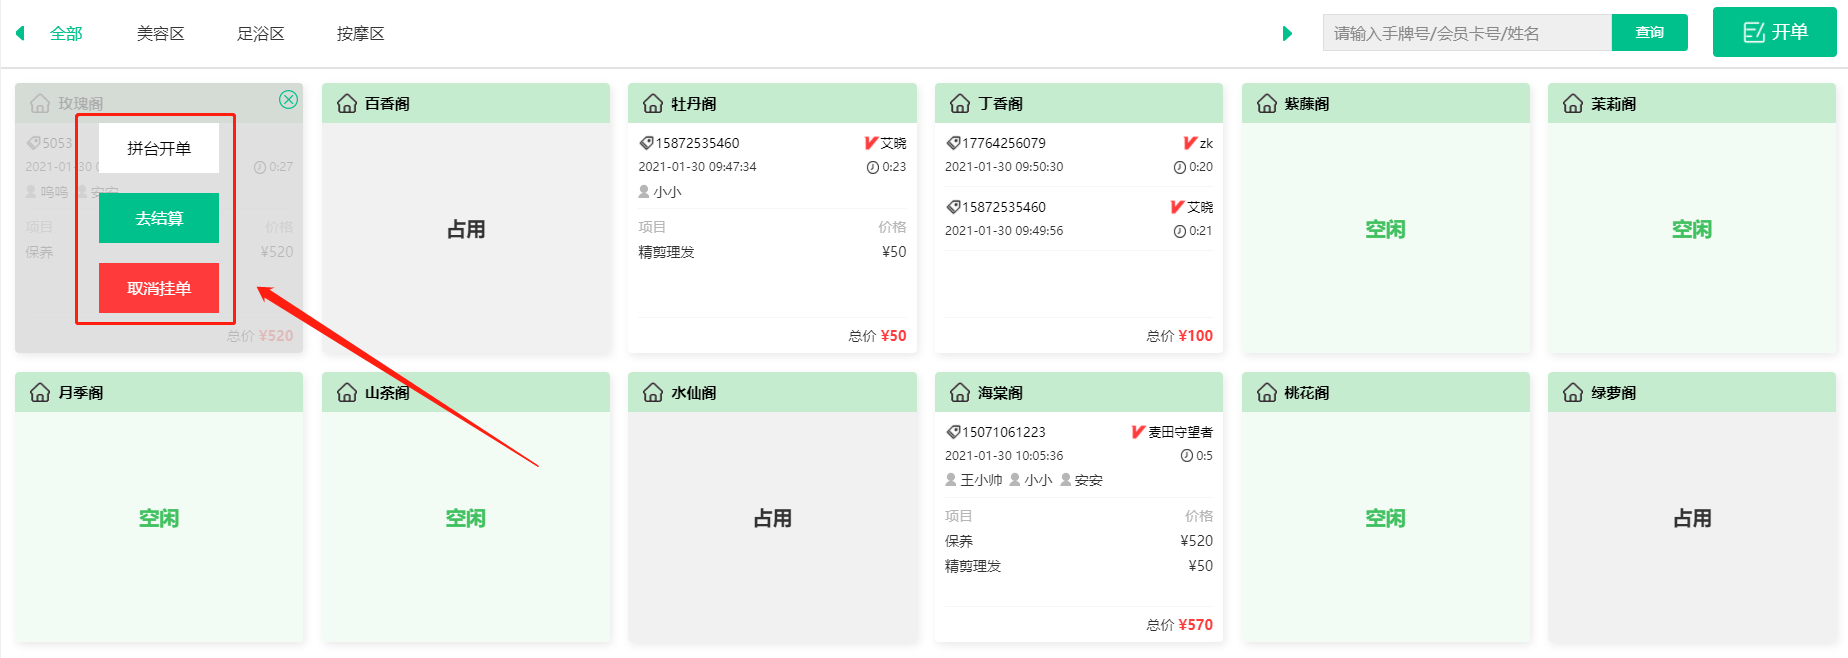
Task: Click the right scroll arrow before search
Action: [1287, 33]
